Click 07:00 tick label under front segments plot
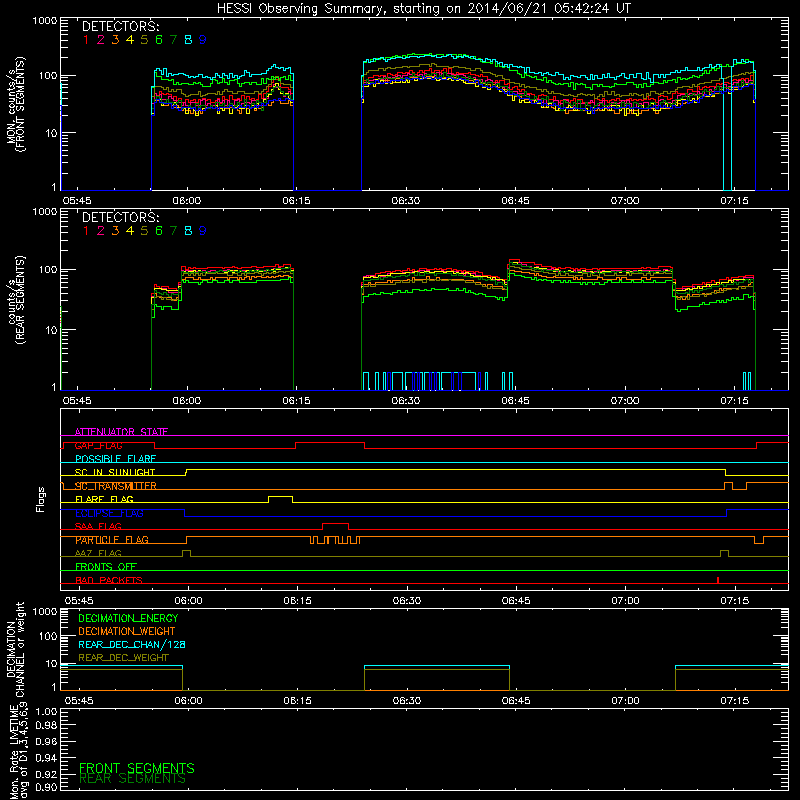This screenshot has height=800, width=800. (x=625, y=201)
